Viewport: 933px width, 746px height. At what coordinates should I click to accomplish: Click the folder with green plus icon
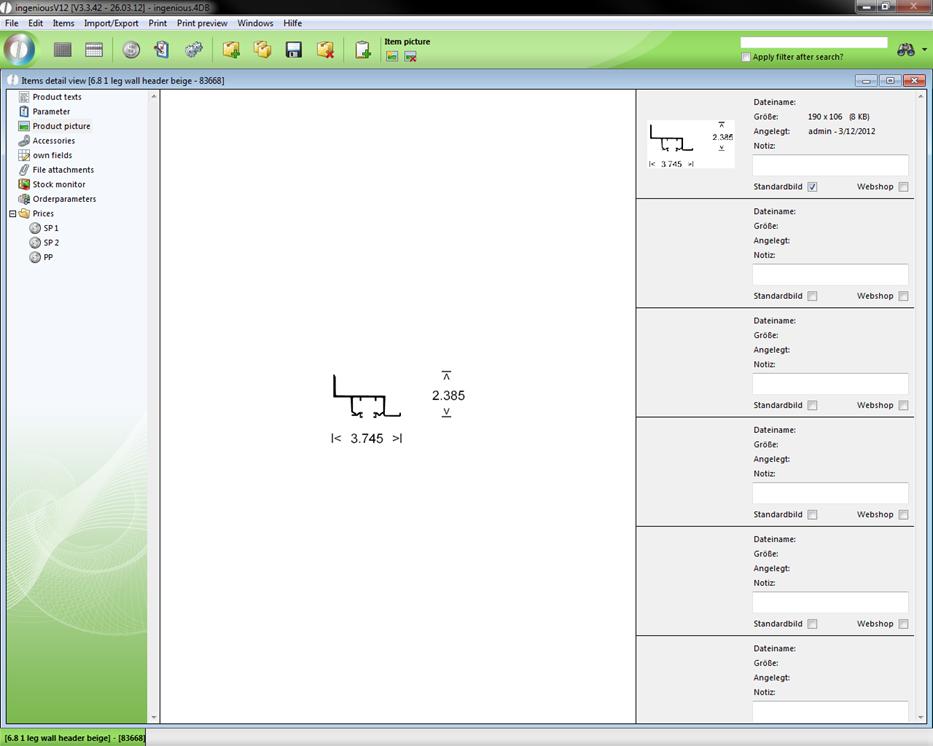pyautogui.click(x=231, y=50)
